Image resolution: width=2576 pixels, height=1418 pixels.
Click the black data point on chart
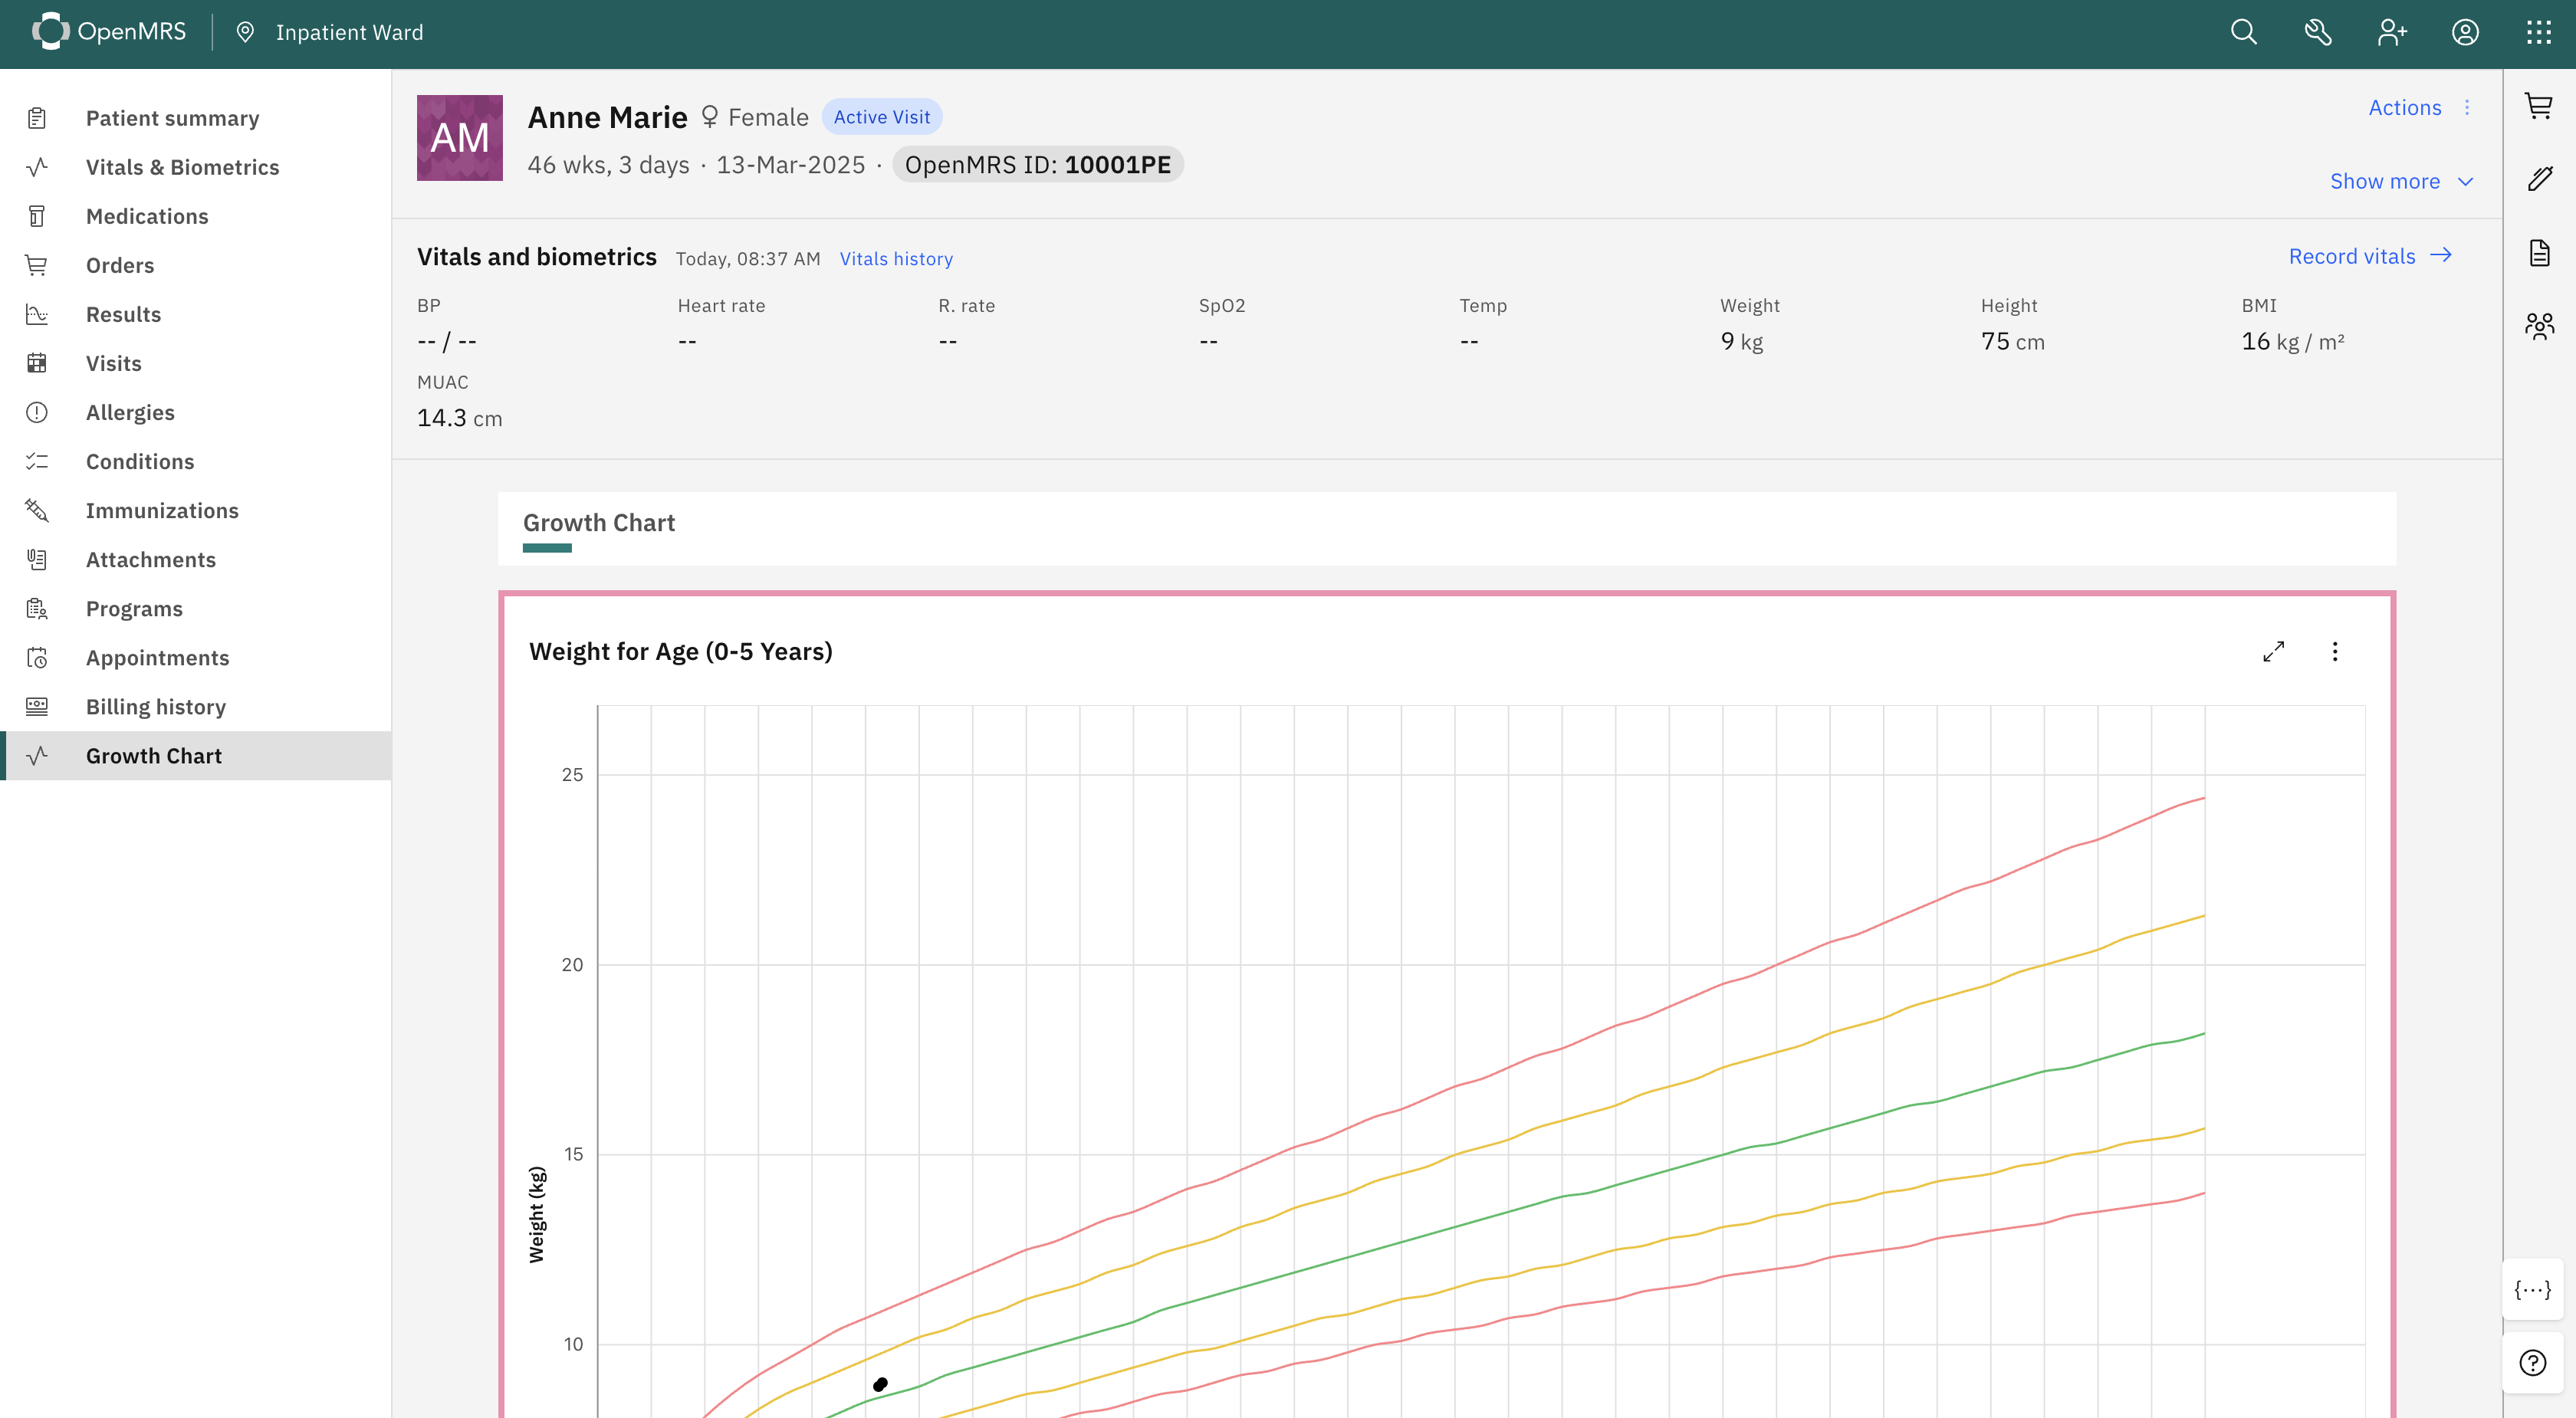tap(880, 1384)
